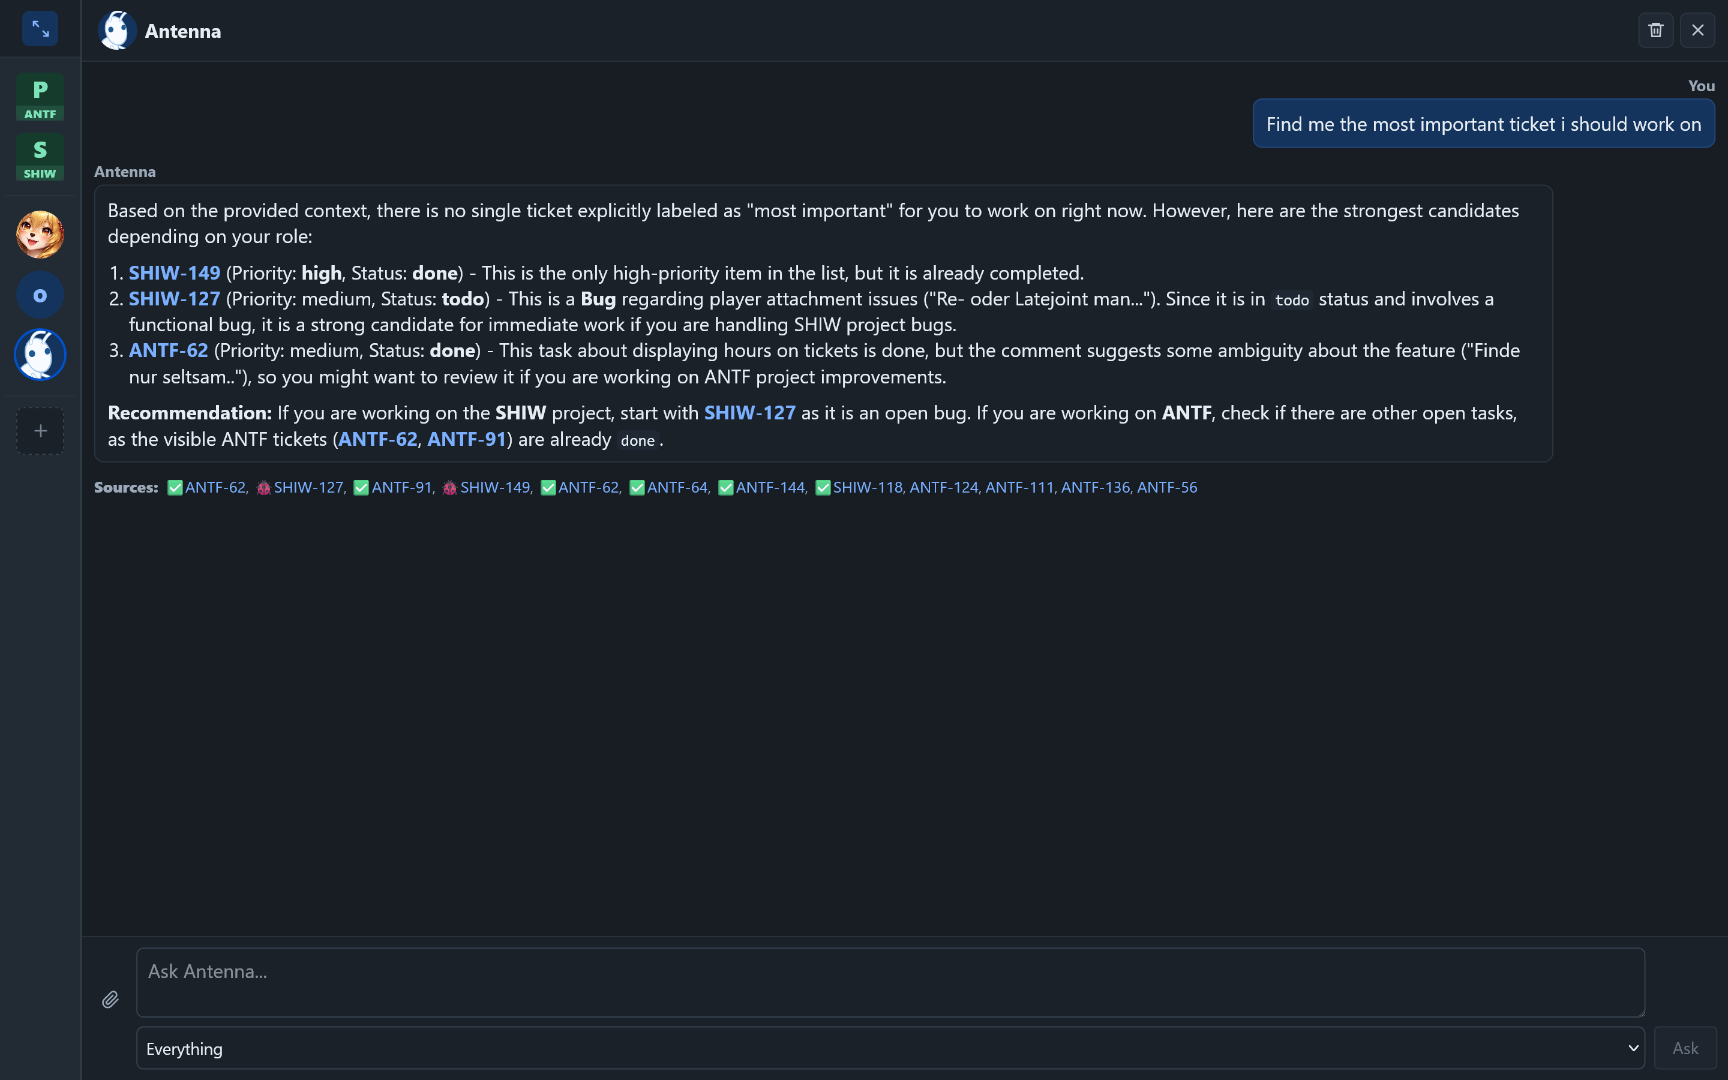Open ANTF-91 link in the Recommendation paragraph
1728x1080 pixels.
(x=466, y=439)
